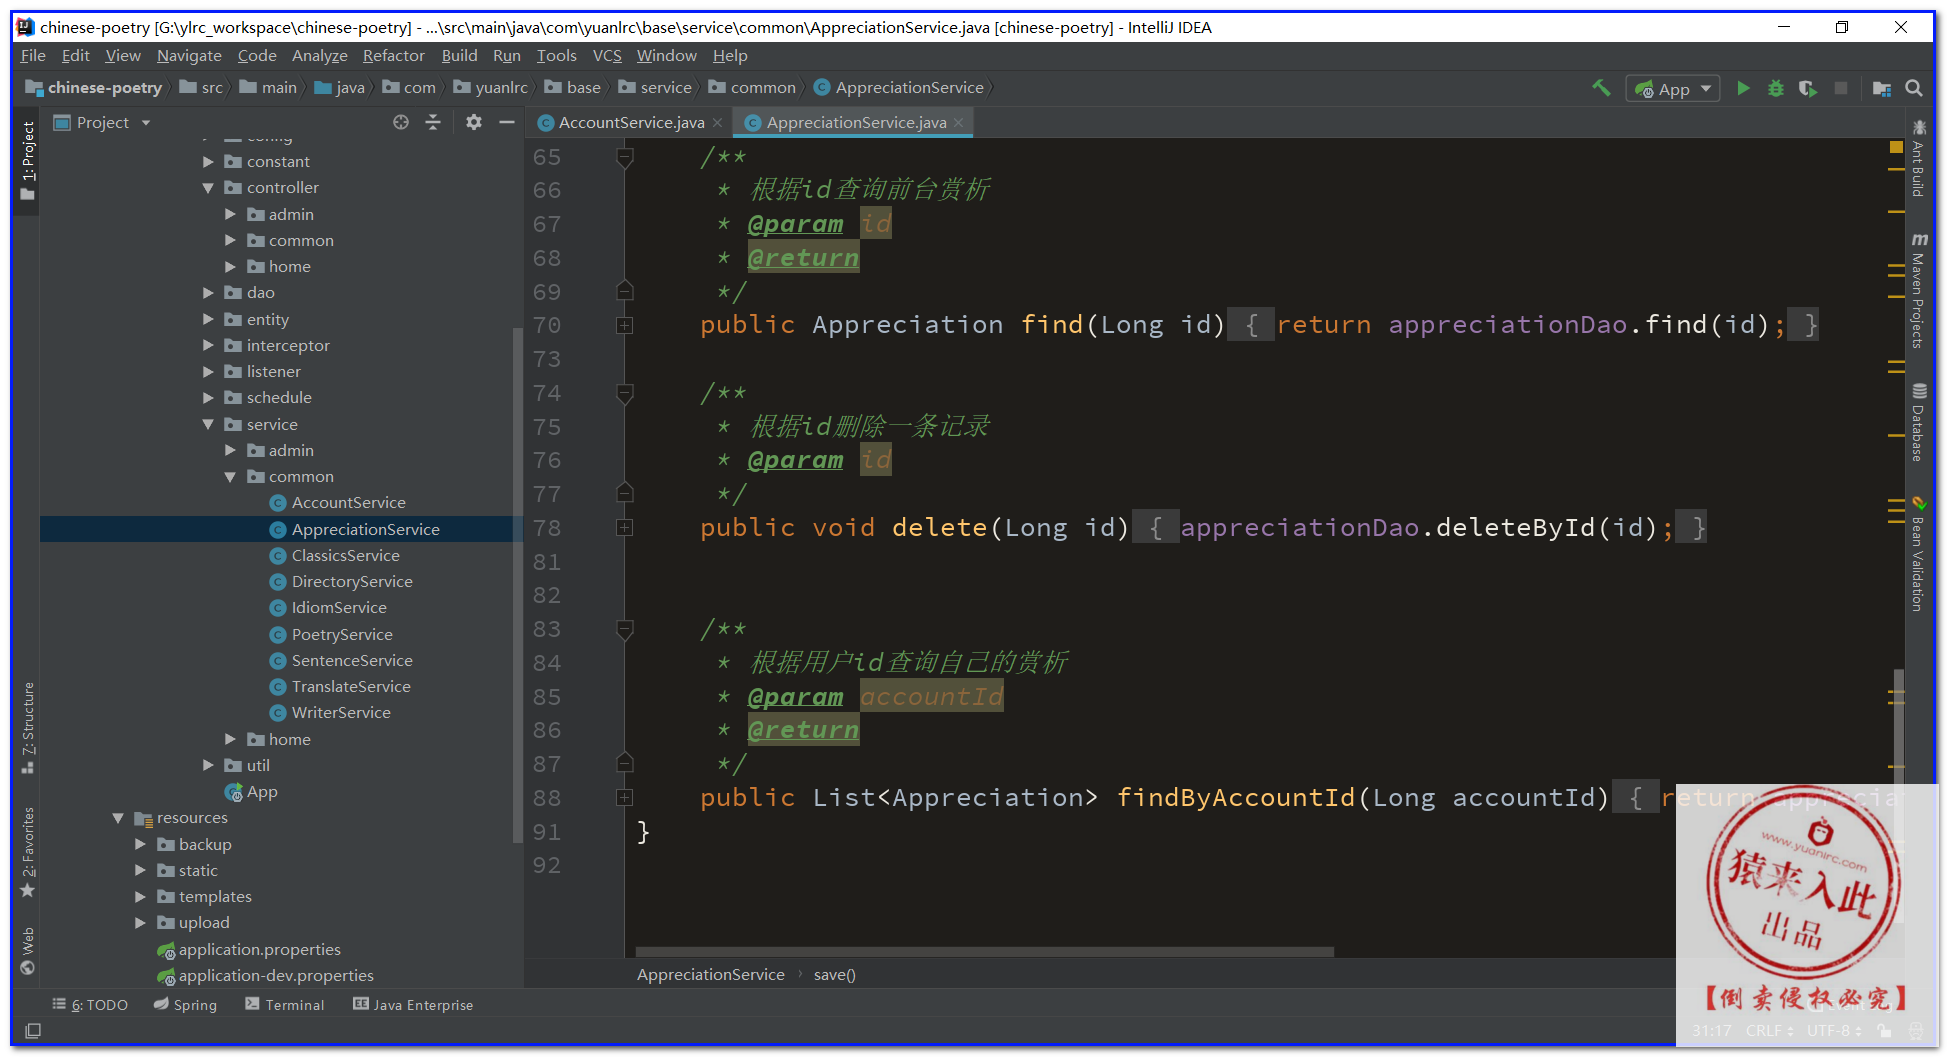Click the yellow inspection indicator at editor top
This screenshot has height=1057, width=1947.
click(1896, 147)
